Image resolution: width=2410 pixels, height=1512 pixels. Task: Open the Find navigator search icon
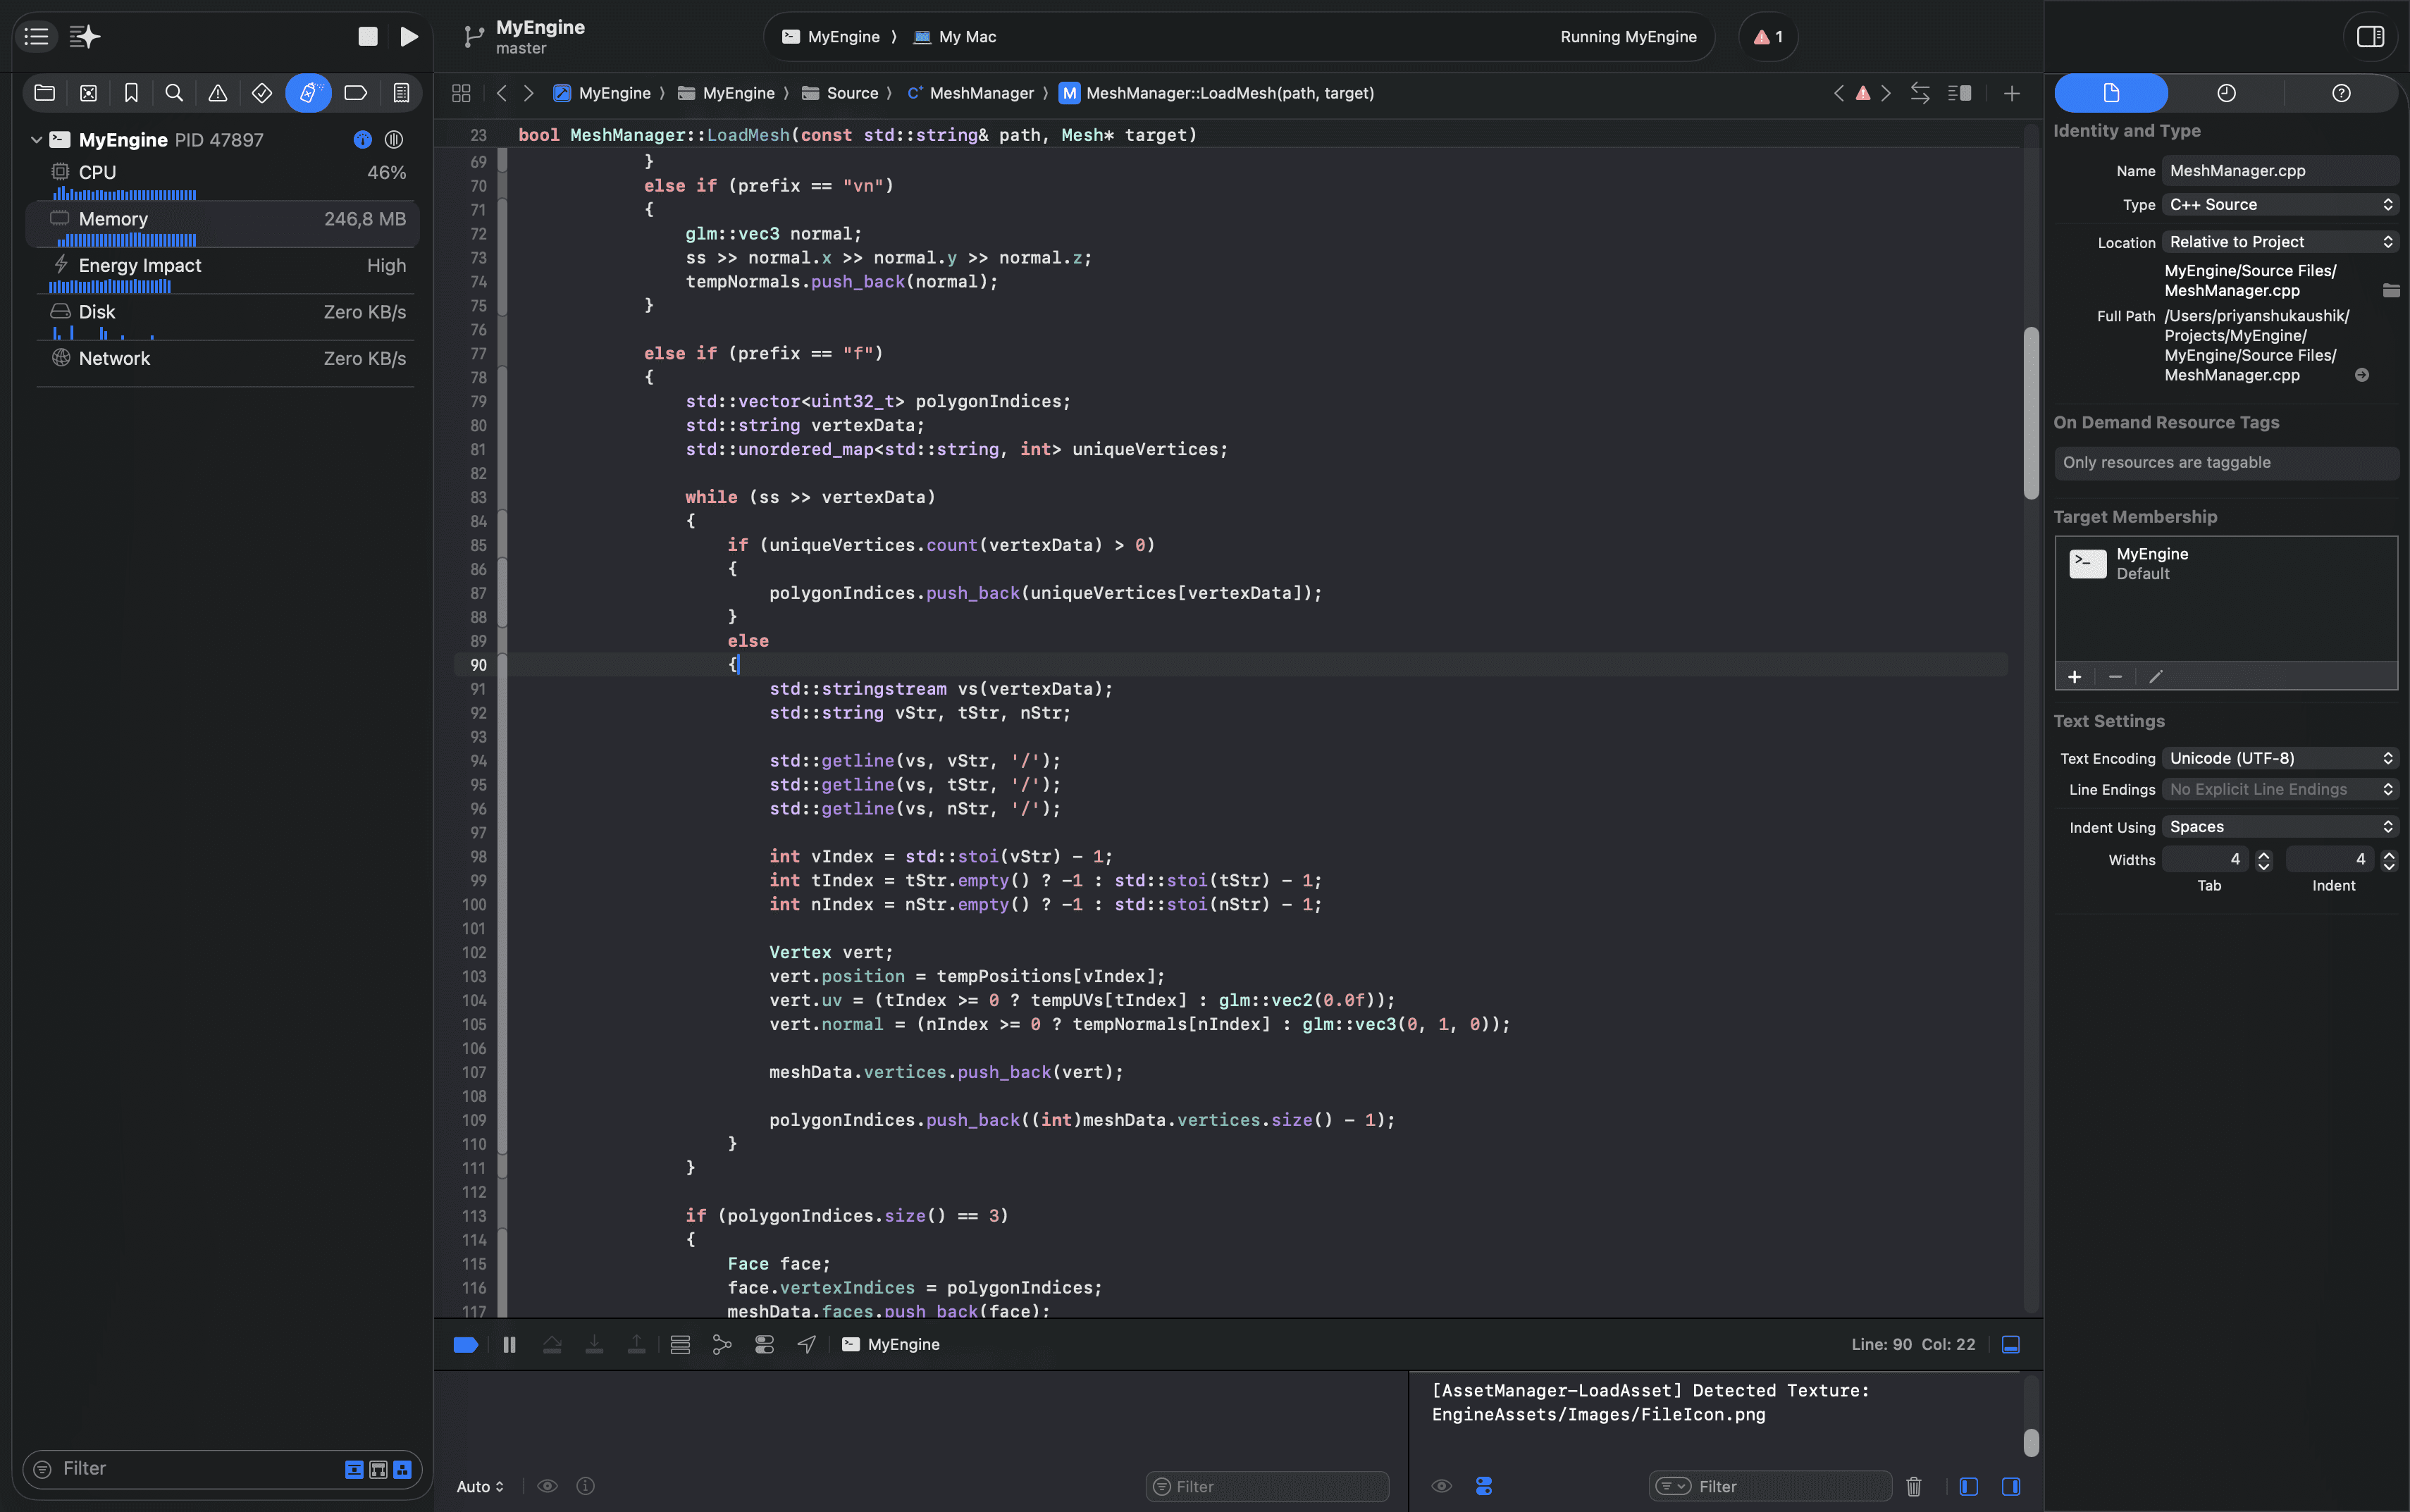coord(174,93)
